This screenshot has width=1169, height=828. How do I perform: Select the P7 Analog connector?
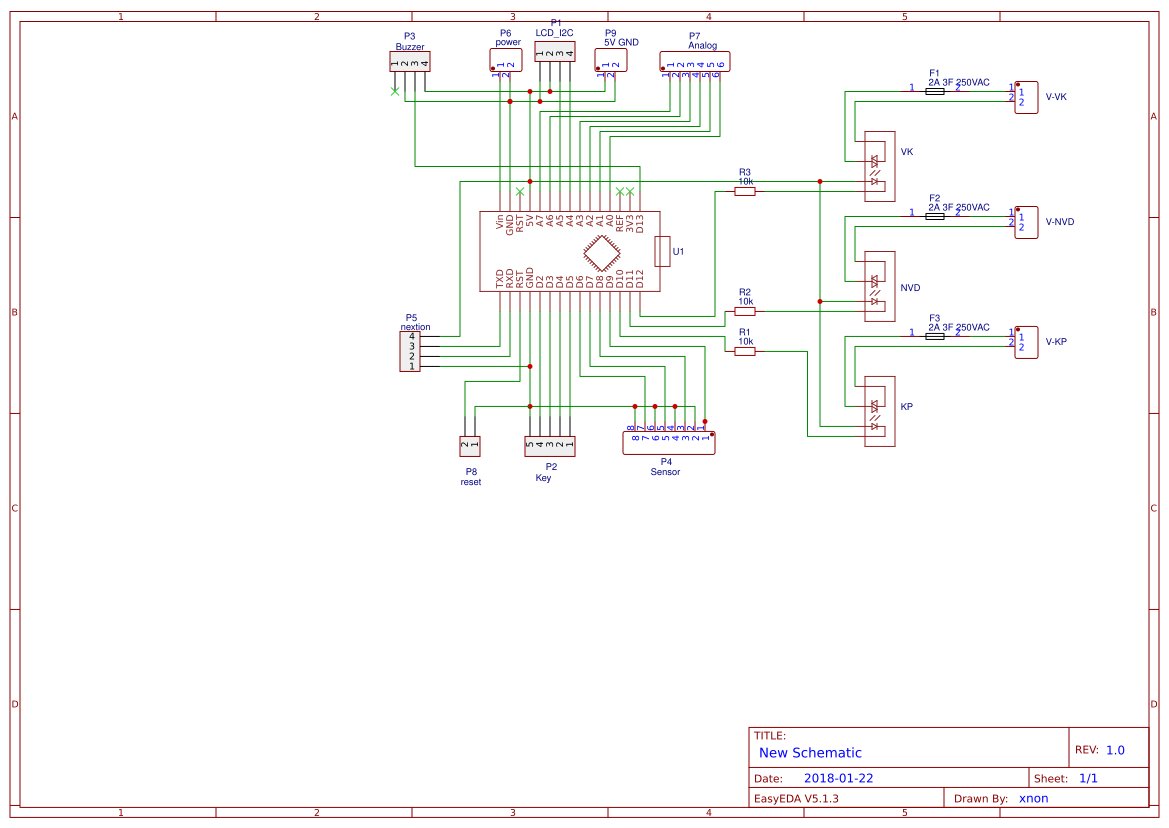(695, 61)
